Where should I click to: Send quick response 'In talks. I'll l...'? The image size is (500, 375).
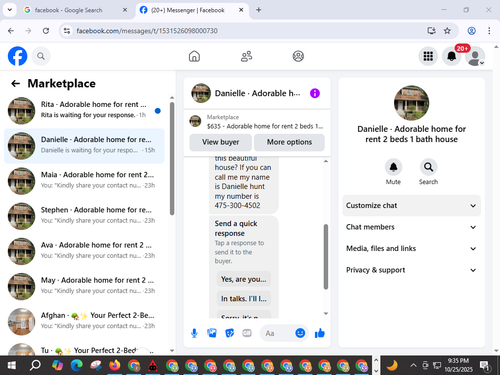[x=244, y=299]
